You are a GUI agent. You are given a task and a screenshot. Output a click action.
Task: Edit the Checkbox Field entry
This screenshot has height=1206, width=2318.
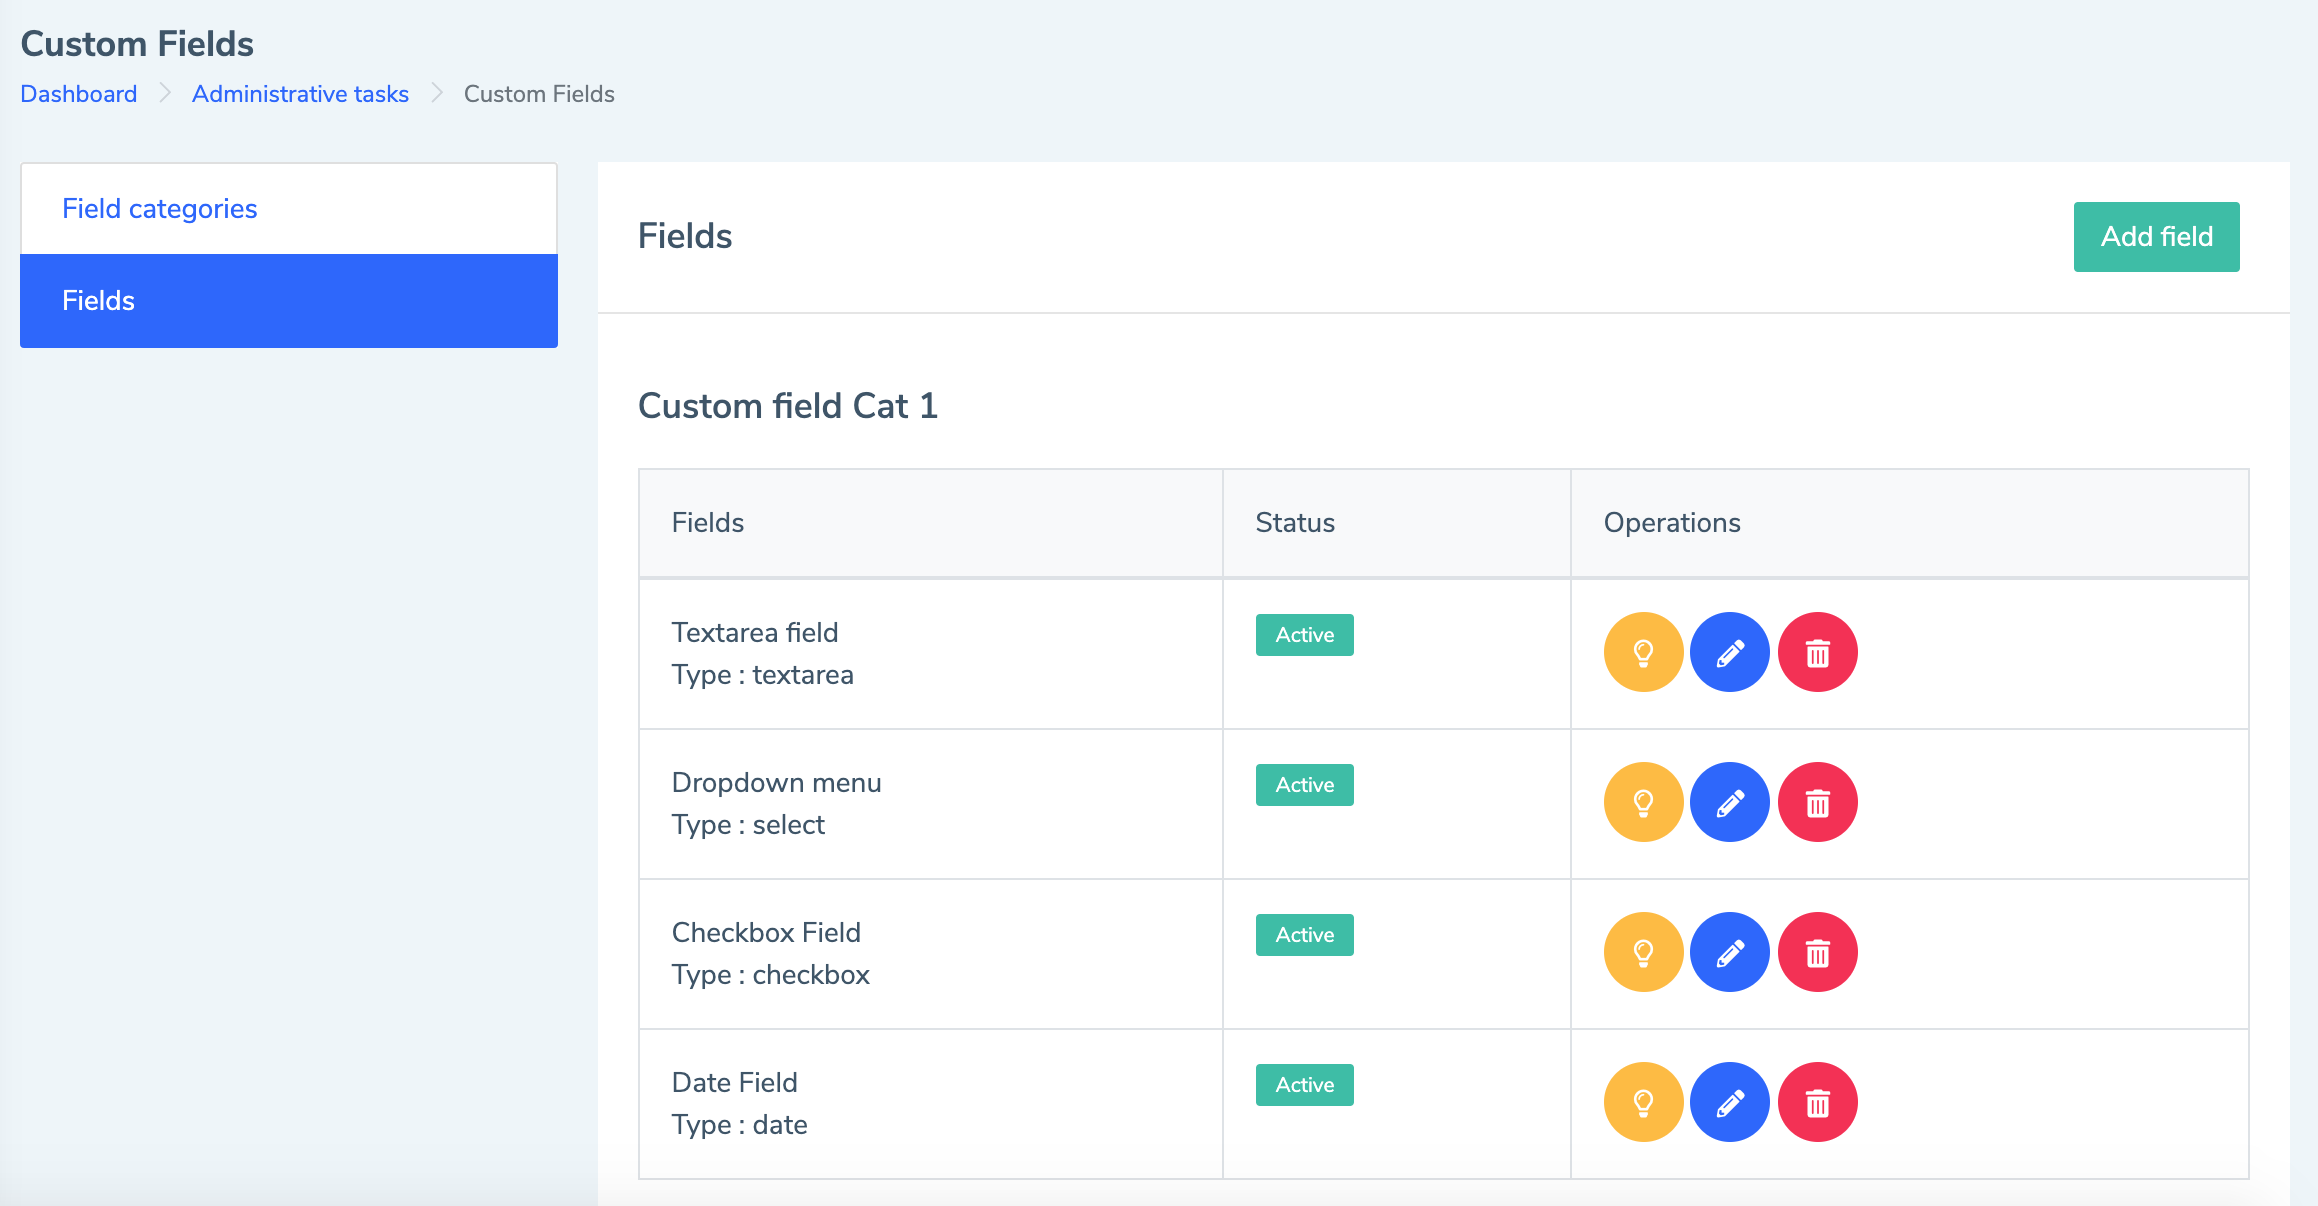click(1730, 953)
